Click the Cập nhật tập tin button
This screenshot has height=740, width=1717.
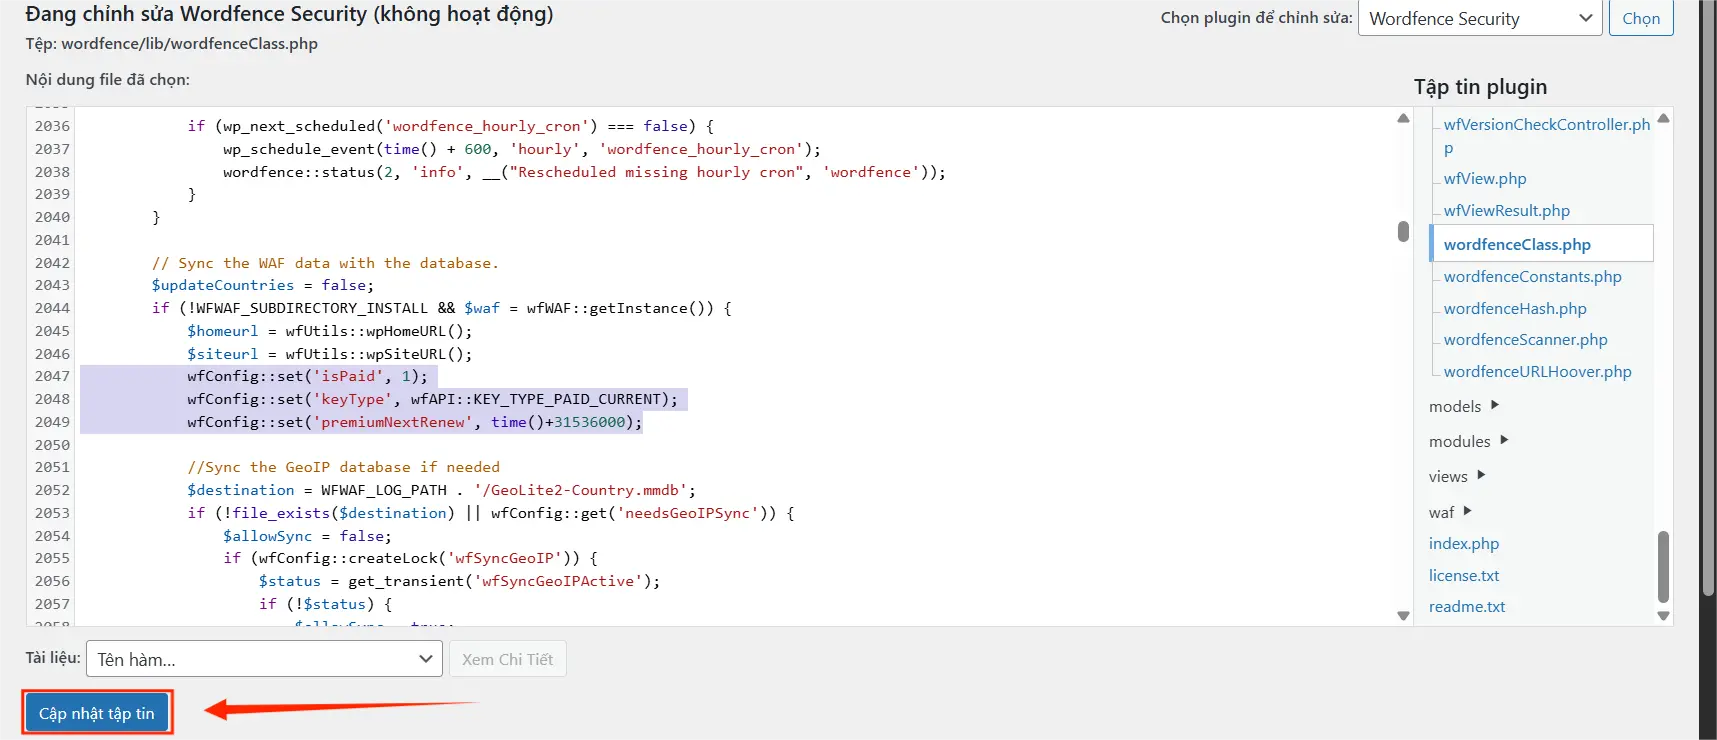pyautogui.click(x=96, y=713)
